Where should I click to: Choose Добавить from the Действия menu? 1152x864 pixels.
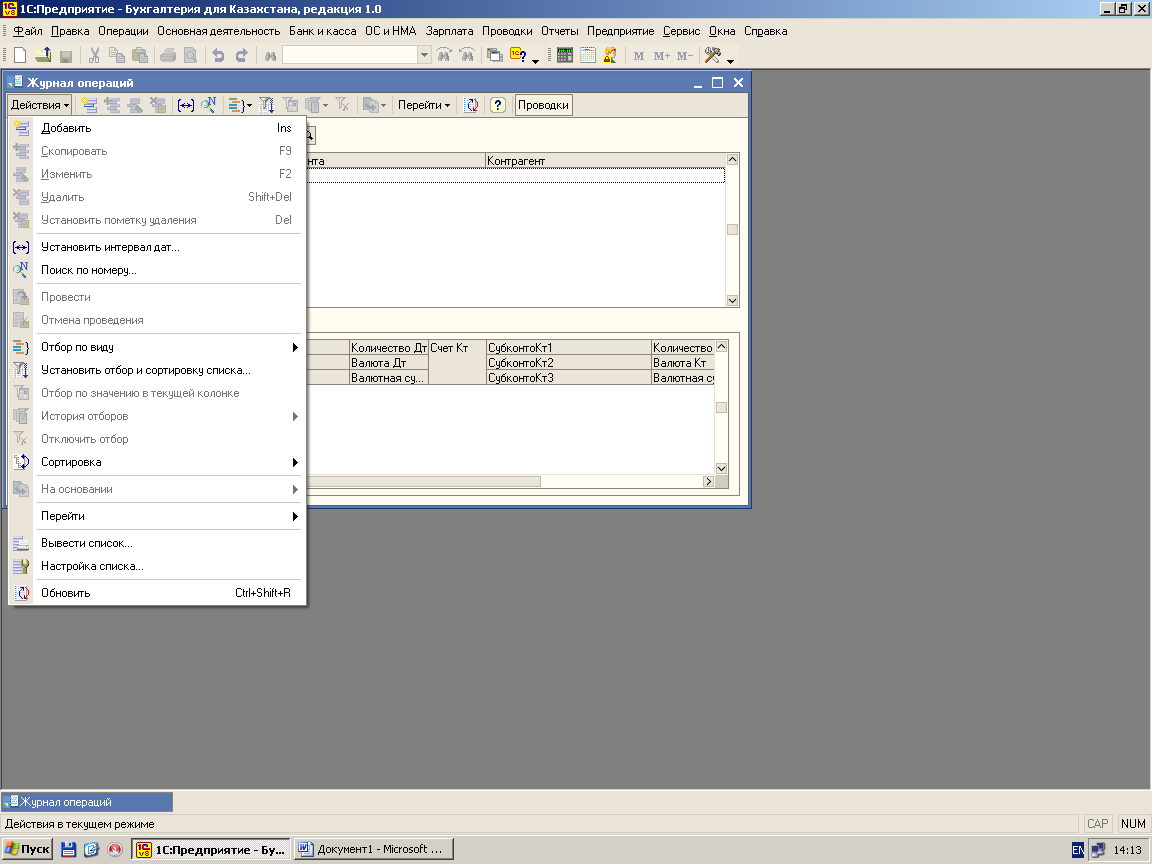coord(156,128)
